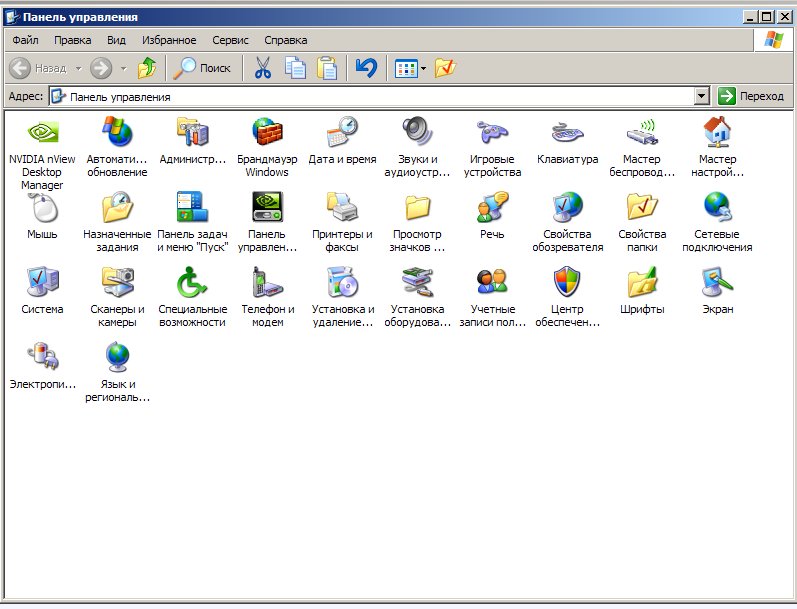
Task: Click the Undo arrow toolbar icon
Action: (x=366, y=68)
